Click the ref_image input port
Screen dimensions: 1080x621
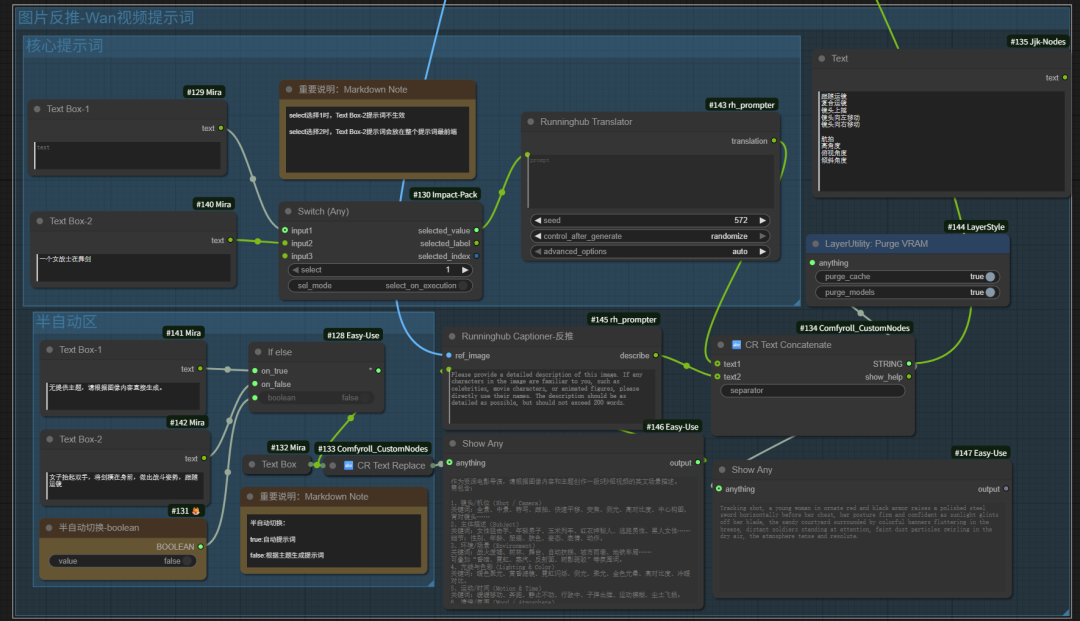(449, 355)
